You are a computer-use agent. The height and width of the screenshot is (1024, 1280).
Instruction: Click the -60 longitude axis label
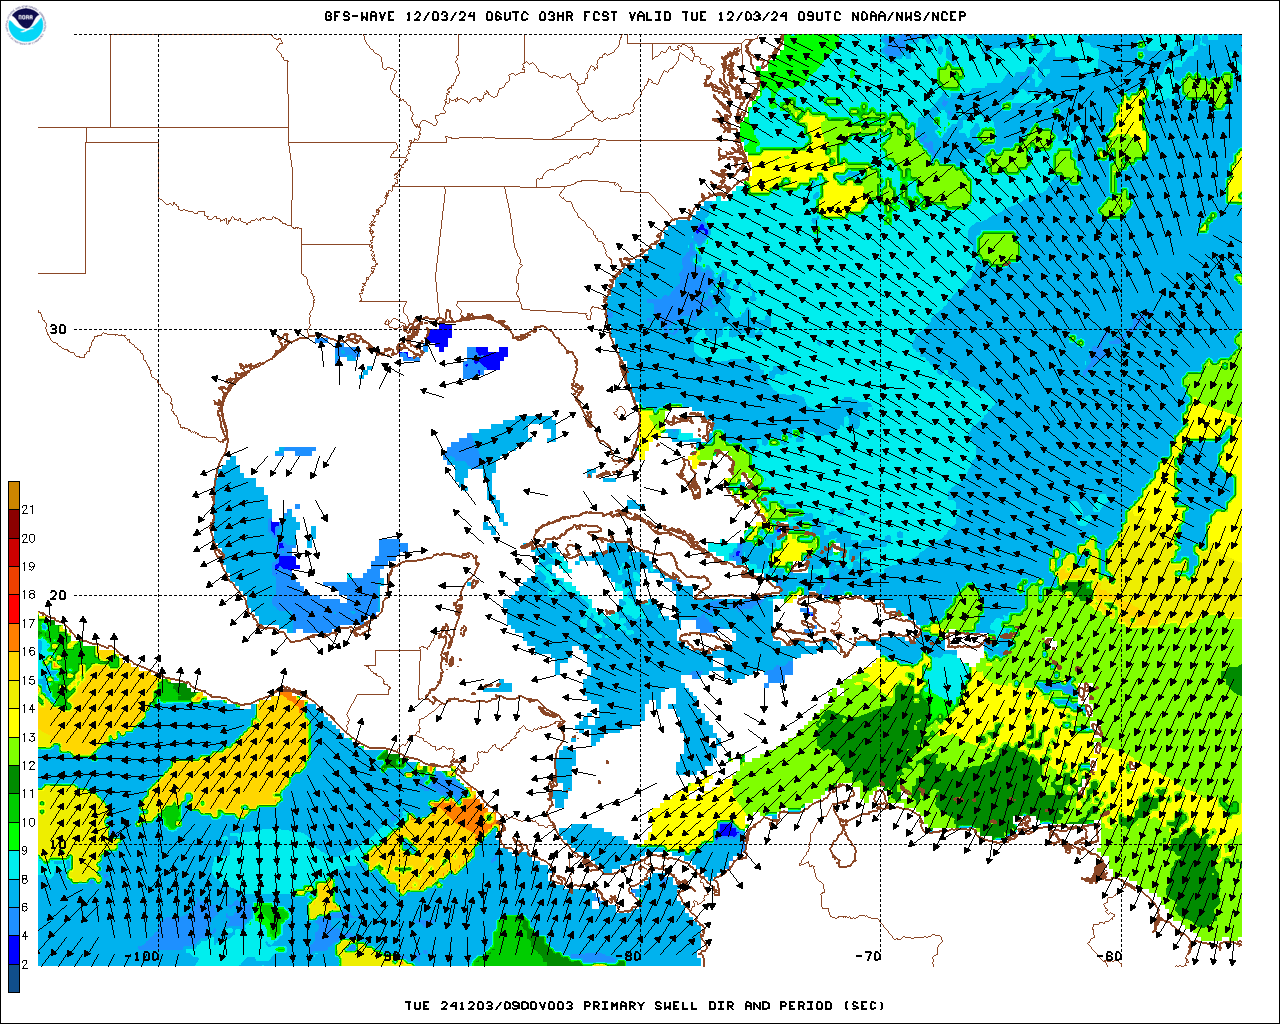1108,956
